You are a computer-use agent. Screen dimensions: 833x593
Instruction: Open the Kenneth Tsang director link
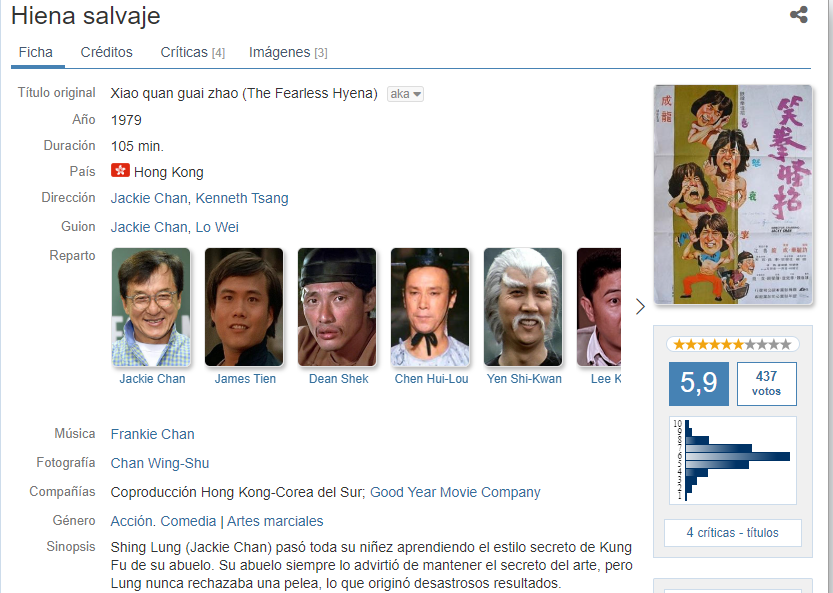pos(242,198)
